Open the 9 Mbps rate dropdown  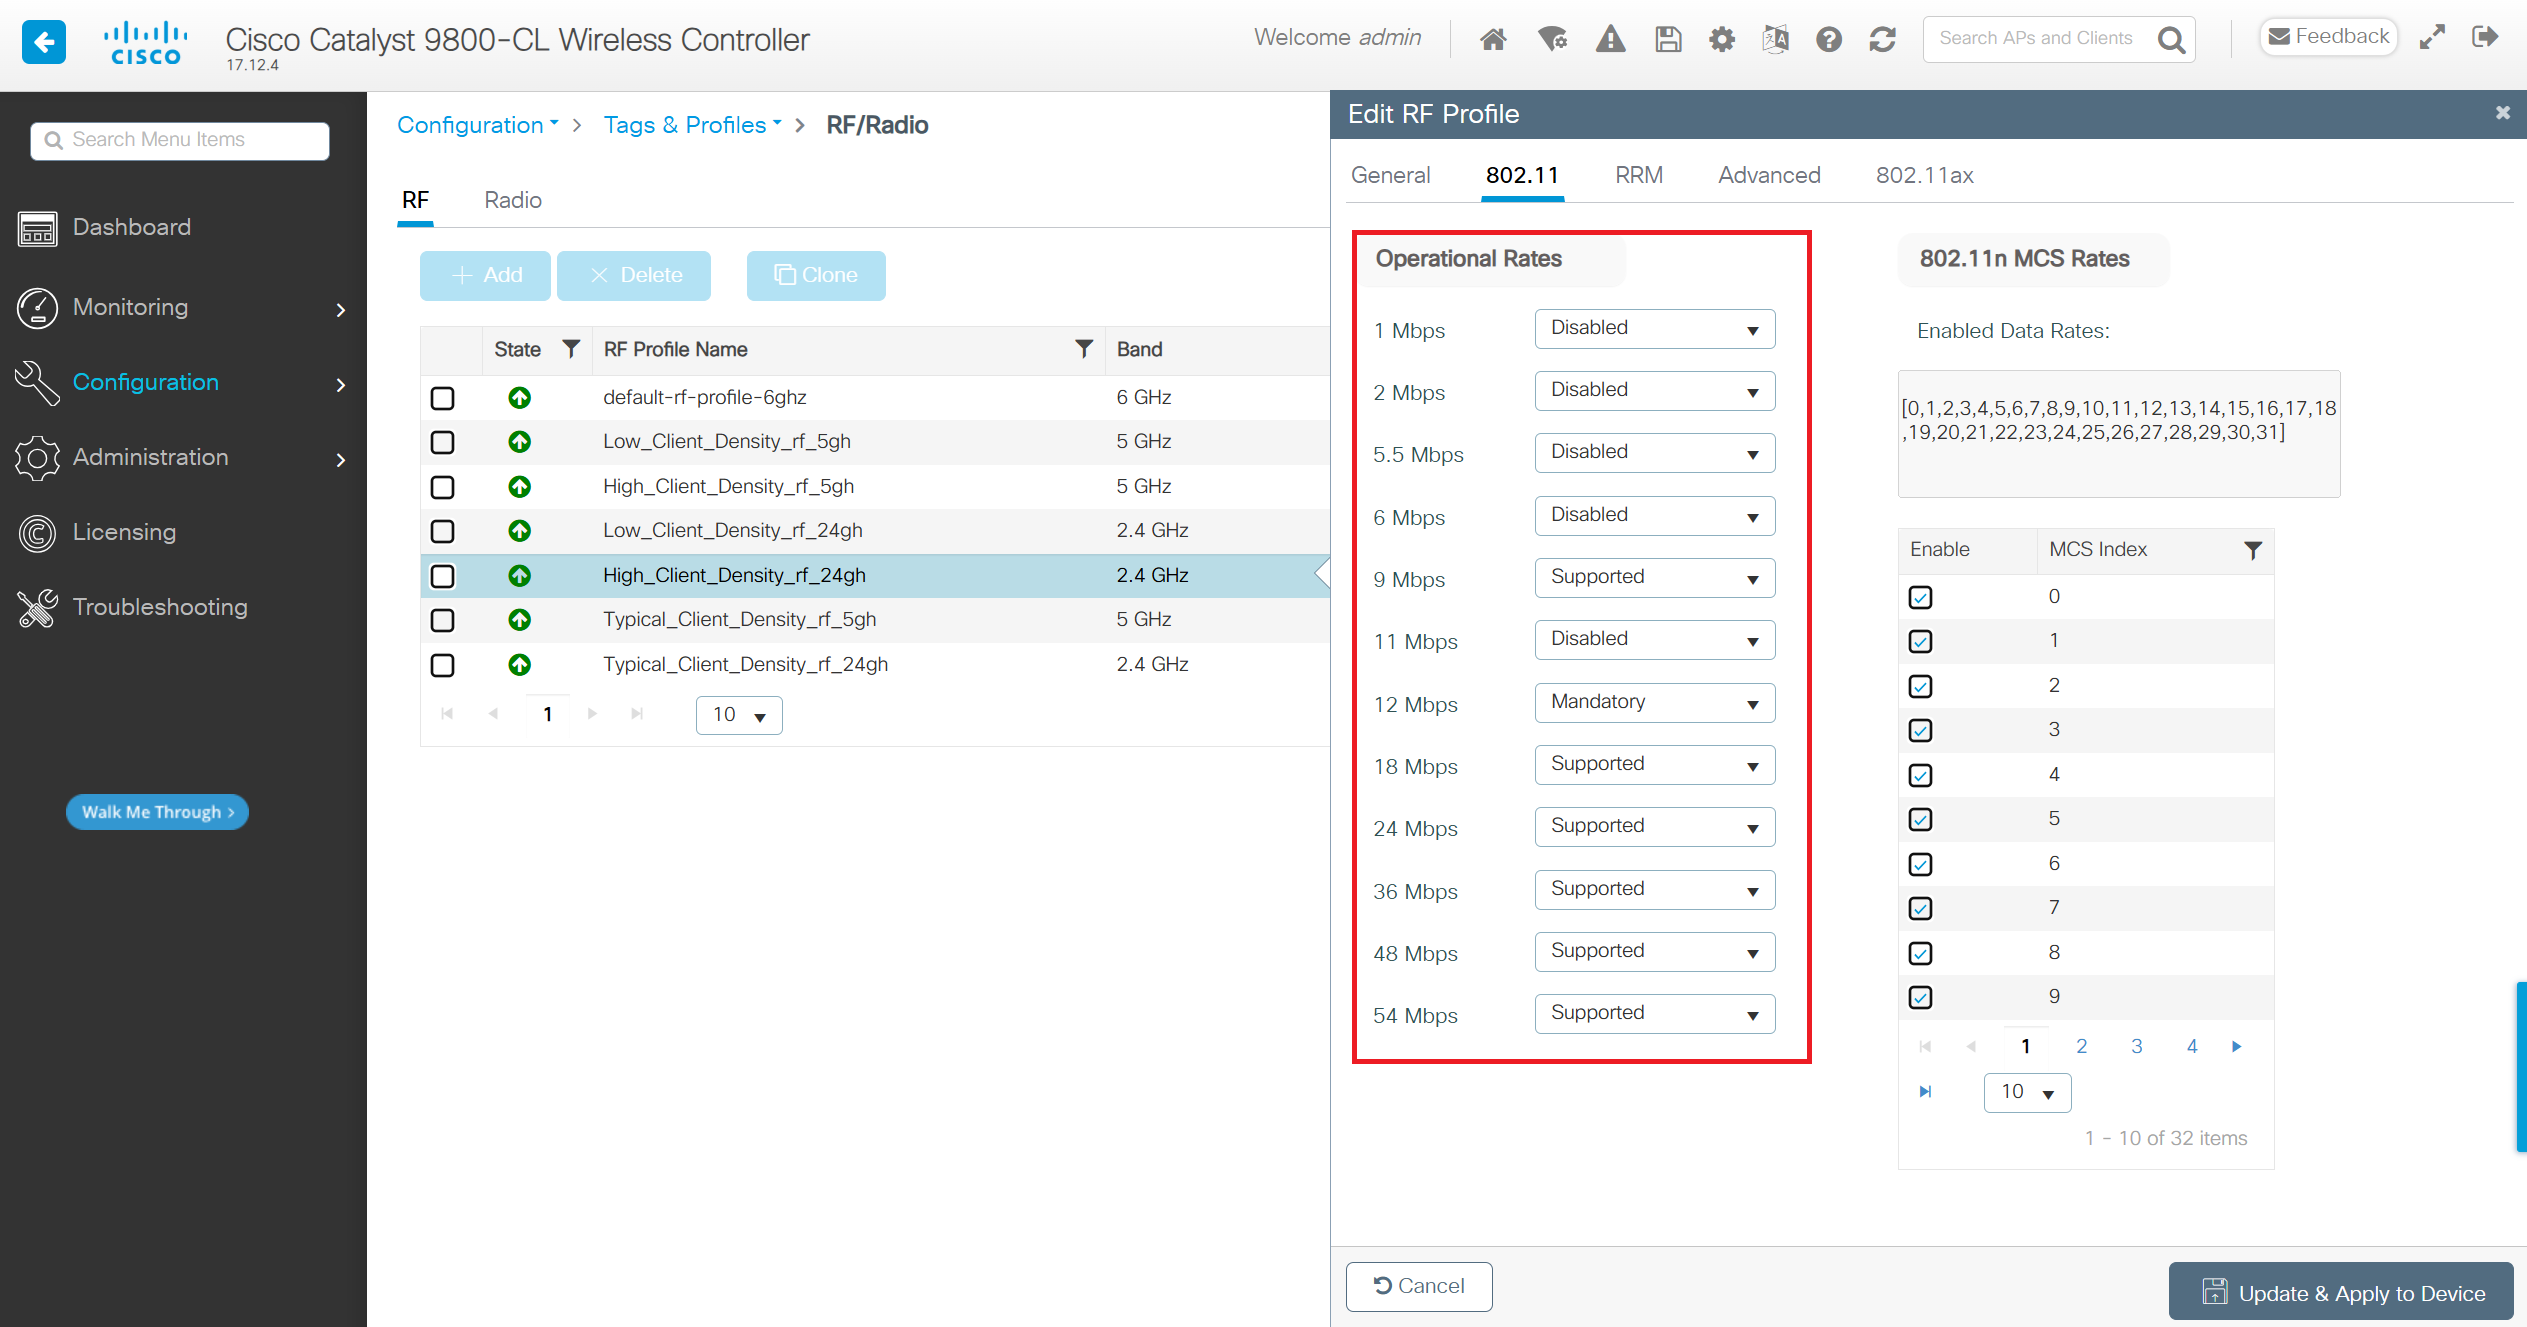coord(1655,578)
